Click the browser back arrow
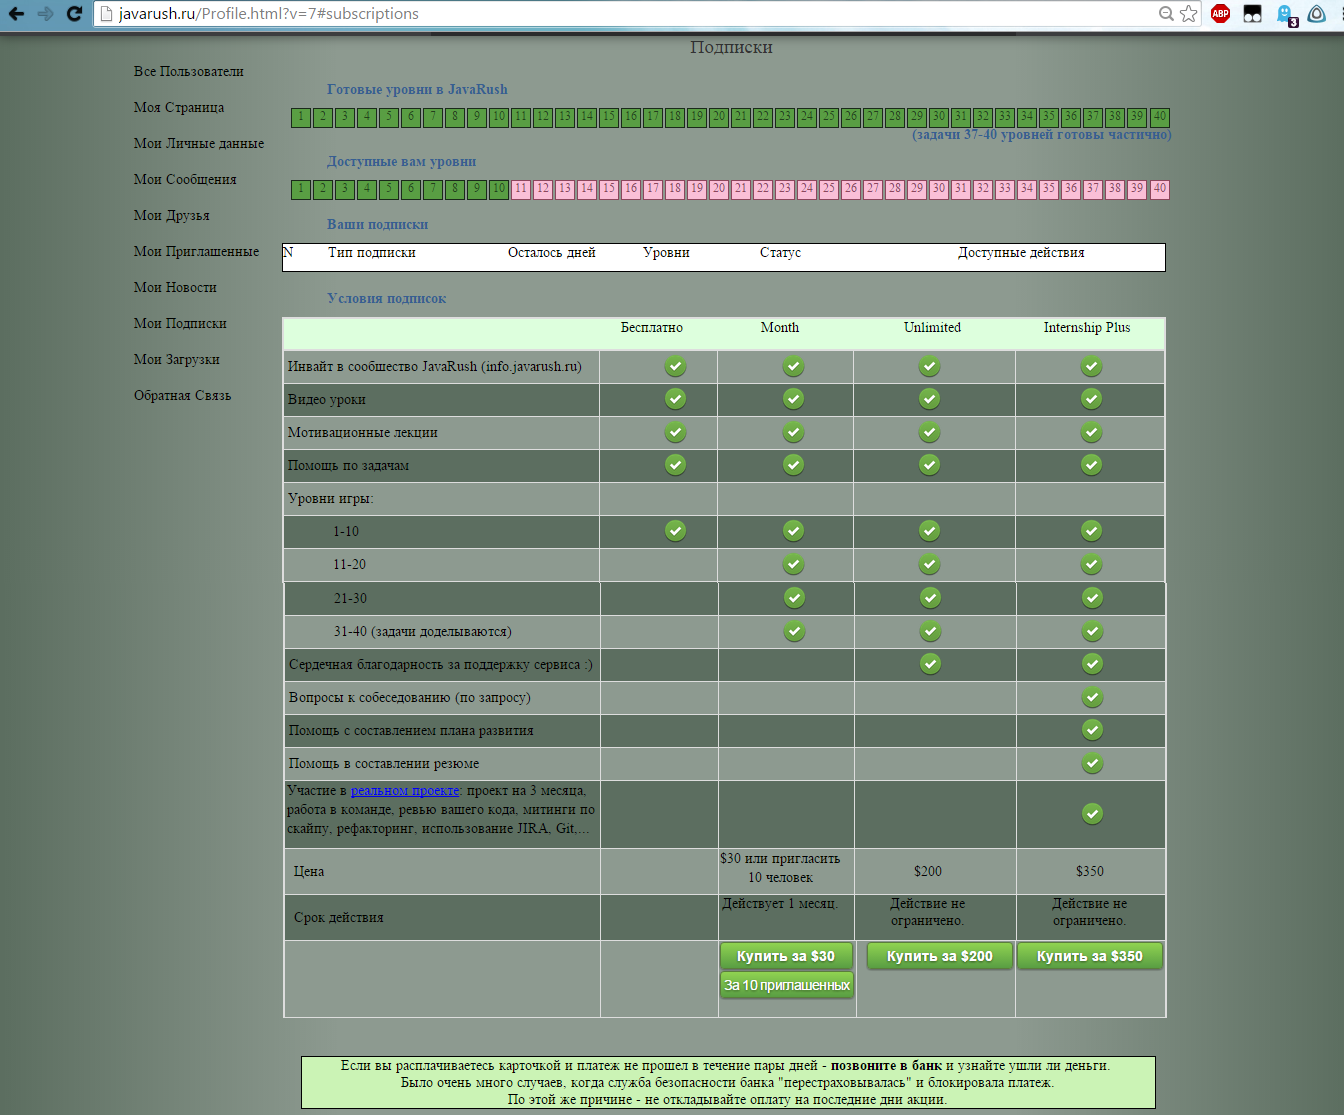The height and width of the screenshot is (1116, 1344). [16, 14]
